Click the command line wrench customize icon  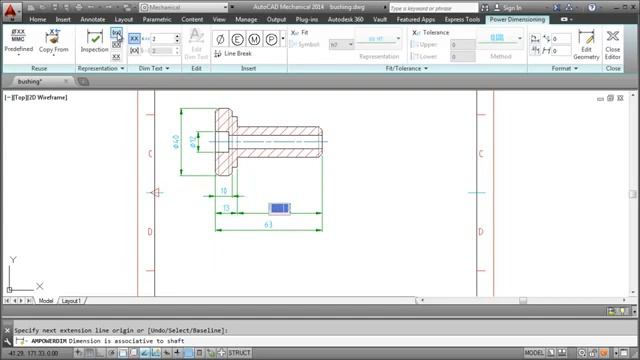7,341
